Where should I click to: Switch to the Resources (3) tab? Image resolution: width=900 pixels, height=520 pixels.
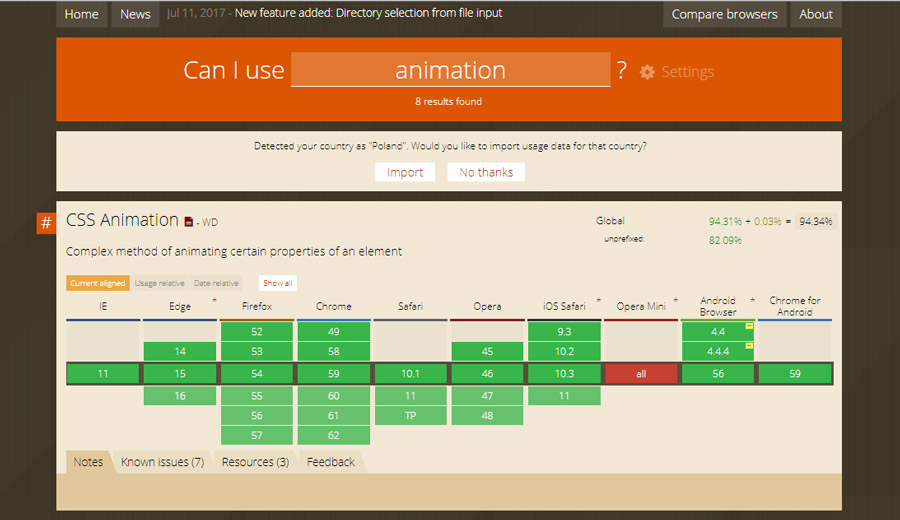(x=255, y=462)
